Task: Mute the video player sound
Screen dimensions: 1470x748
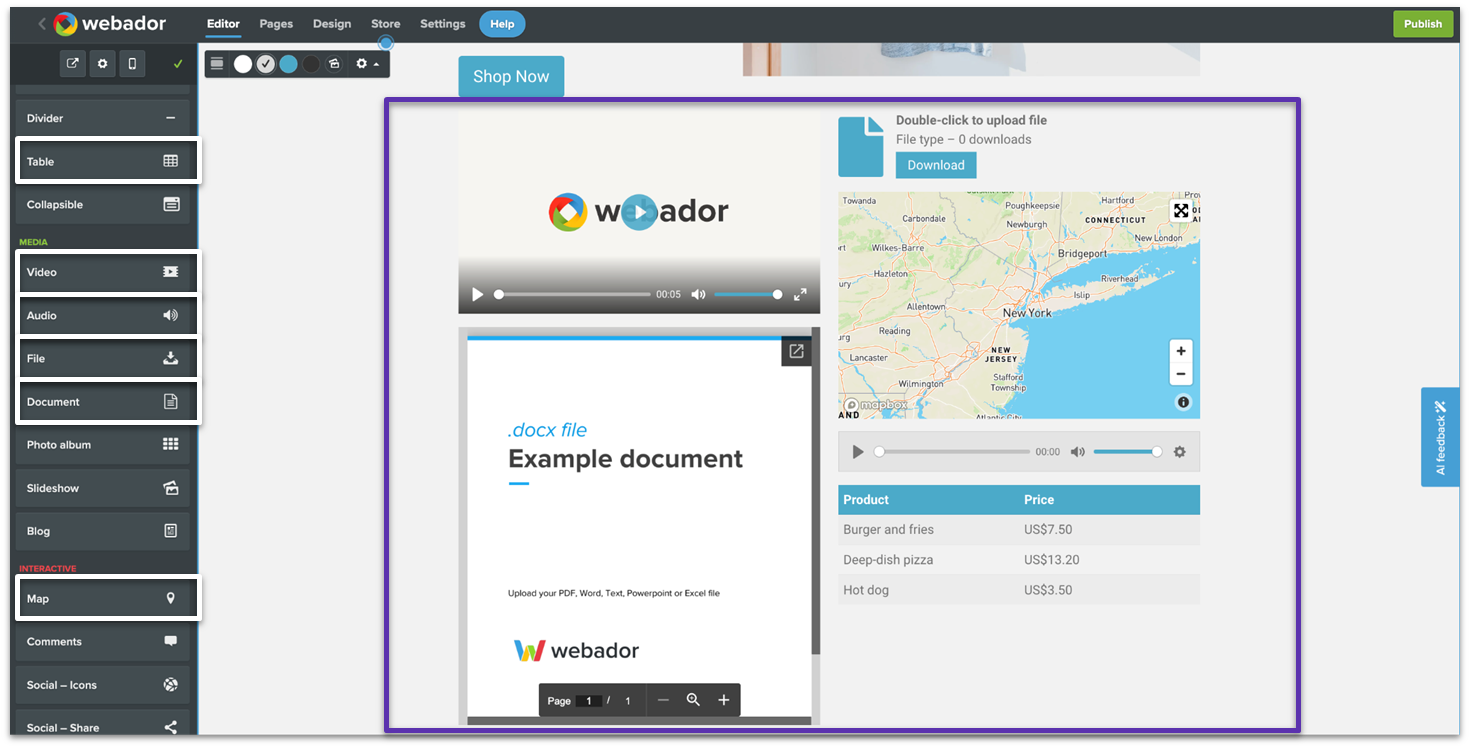Action: pos(698,294)
